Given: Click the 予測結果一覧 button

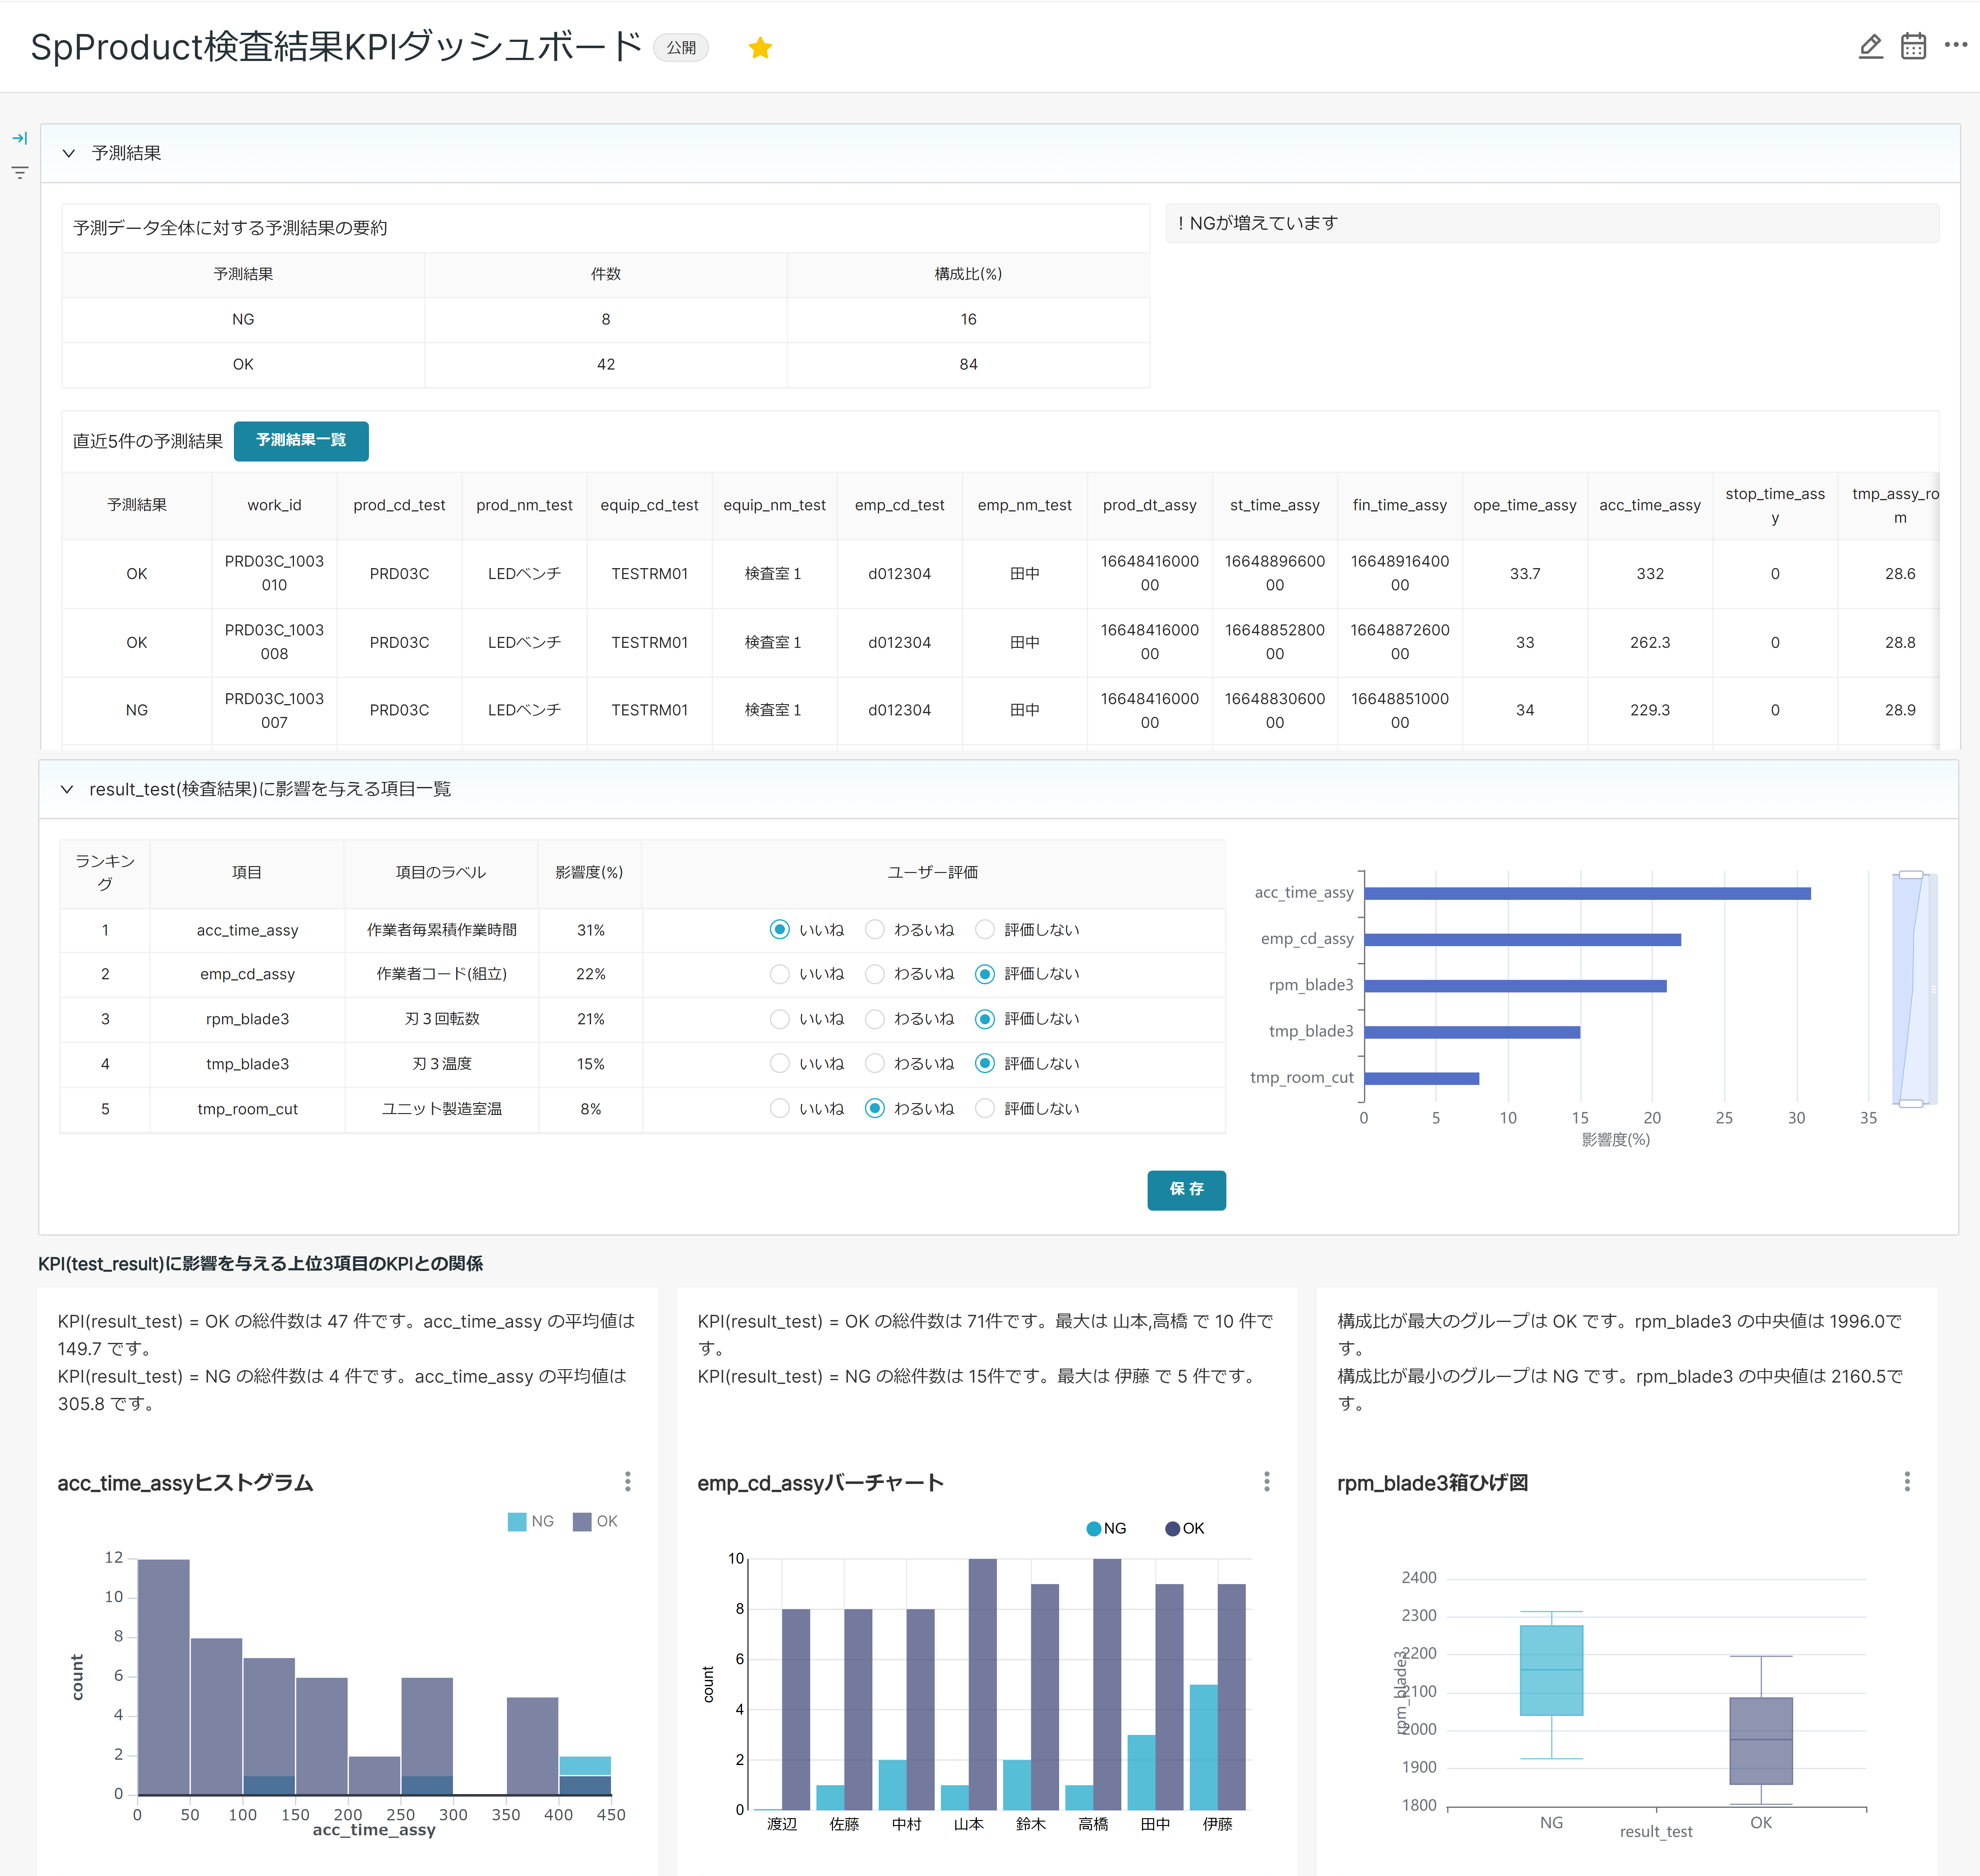Looking at the screenshot, I should 301,441.
